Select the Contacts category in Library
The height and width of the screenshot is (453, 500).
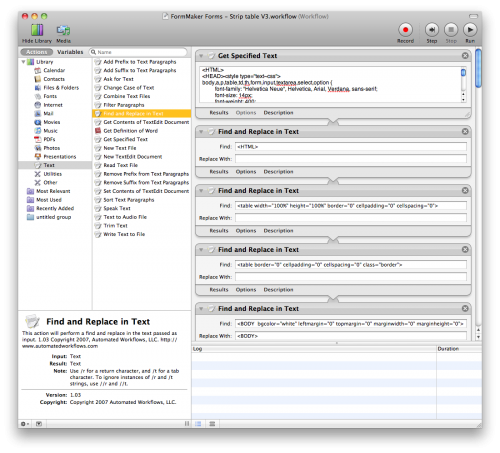pos(54,79)
